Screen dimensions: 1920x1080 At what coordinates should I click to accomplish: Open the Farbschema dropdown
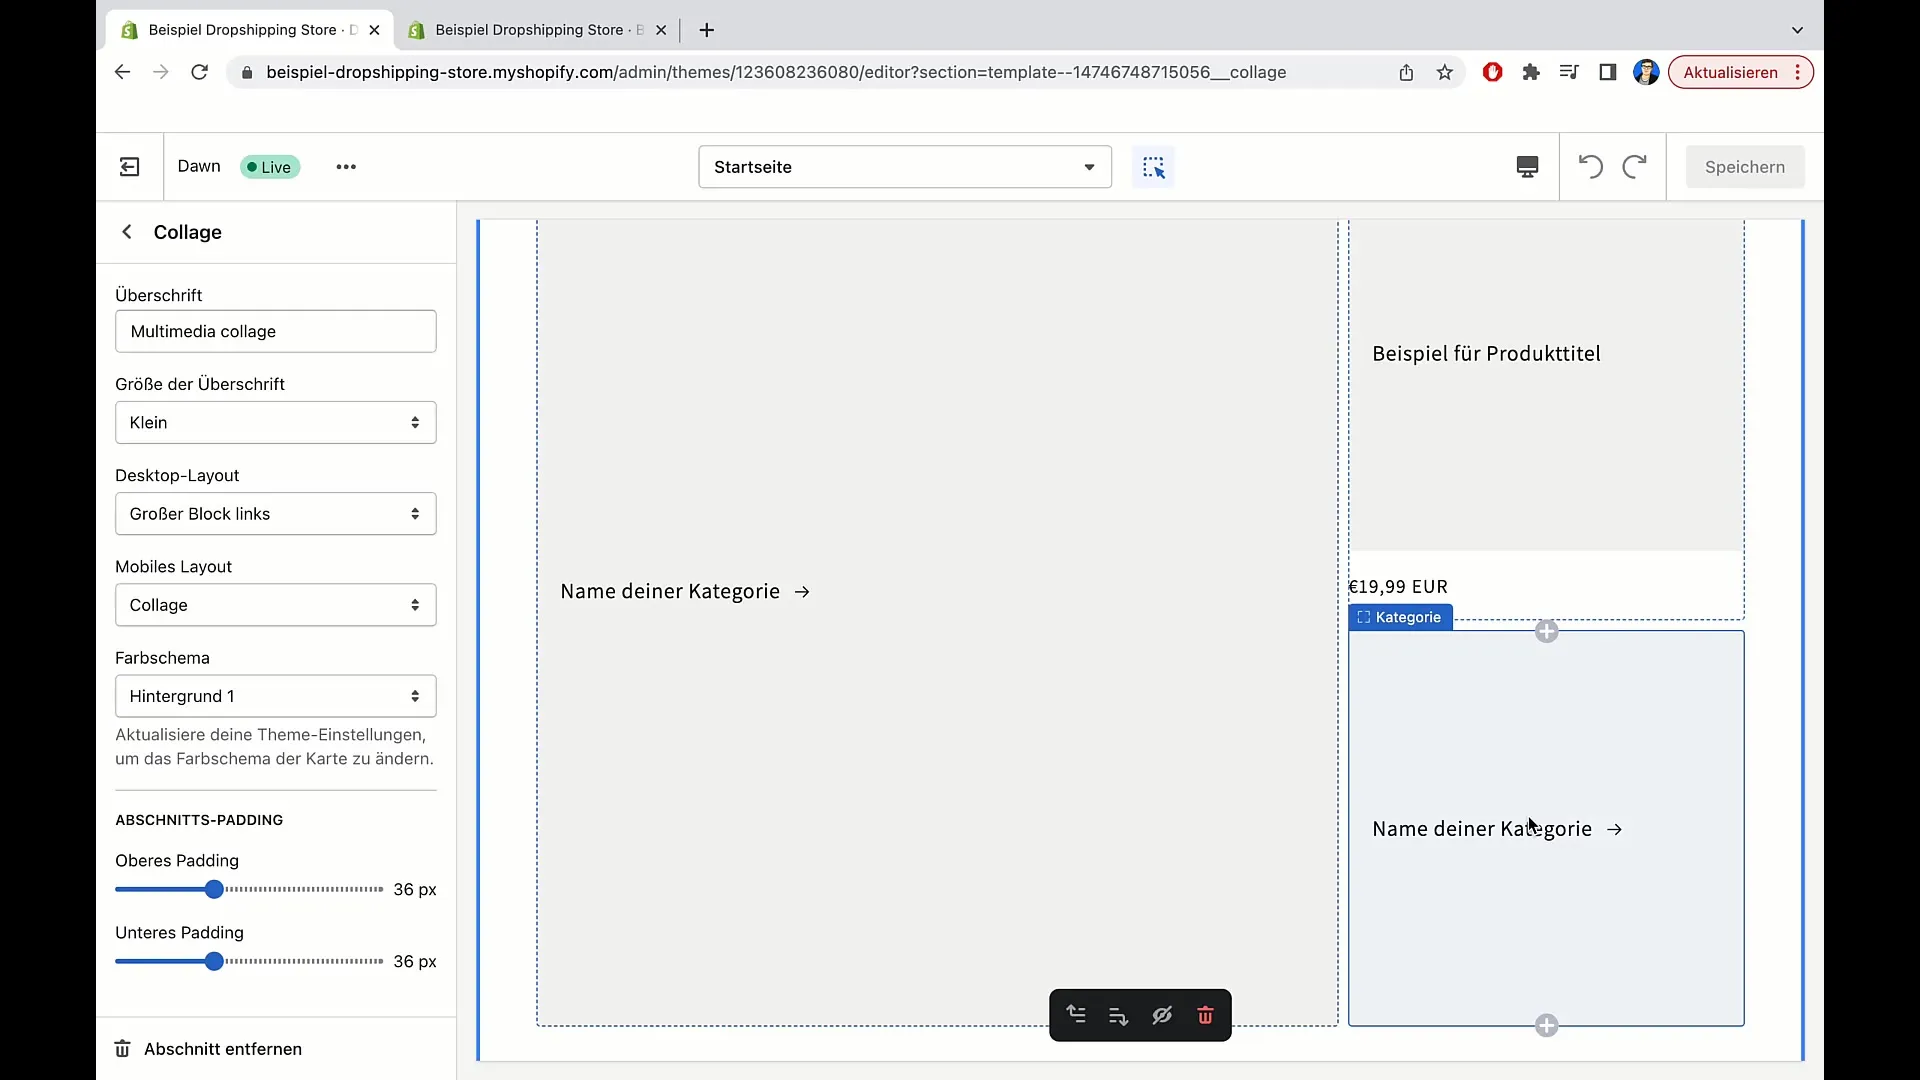[x=275, y=696]
